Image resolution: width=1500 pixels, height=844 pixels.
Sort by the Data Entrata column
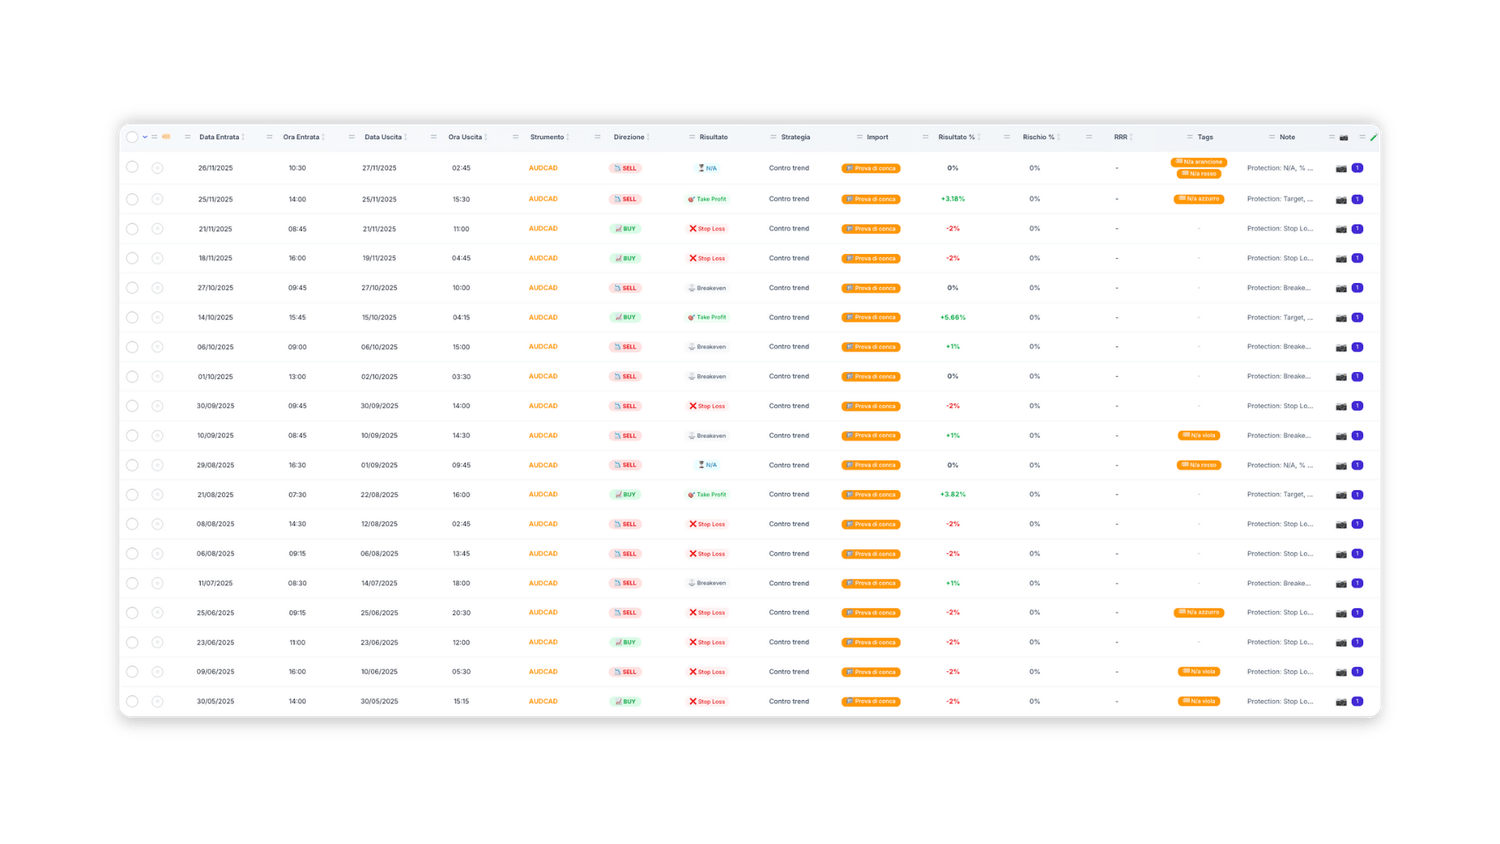[x=222, y=137]
